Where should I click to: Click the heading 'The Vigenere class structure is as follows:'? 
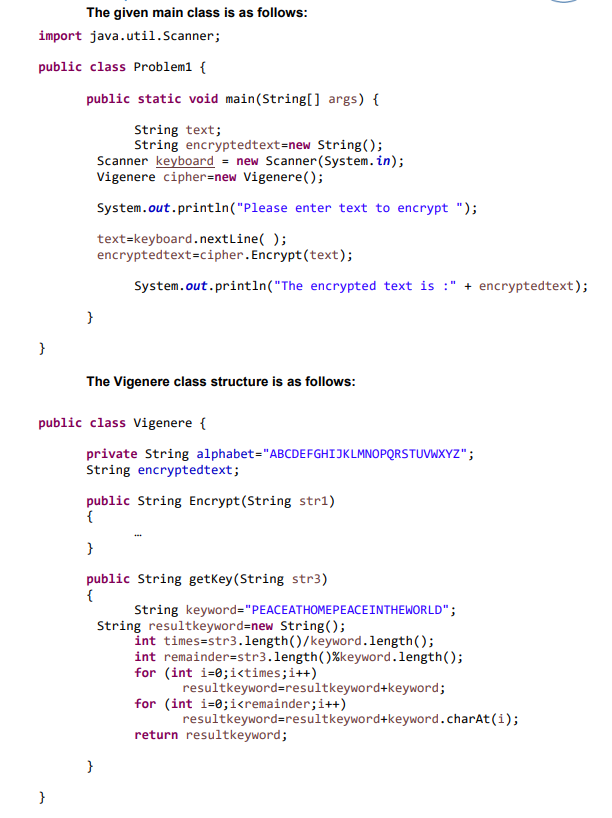(x=221, y=381)
